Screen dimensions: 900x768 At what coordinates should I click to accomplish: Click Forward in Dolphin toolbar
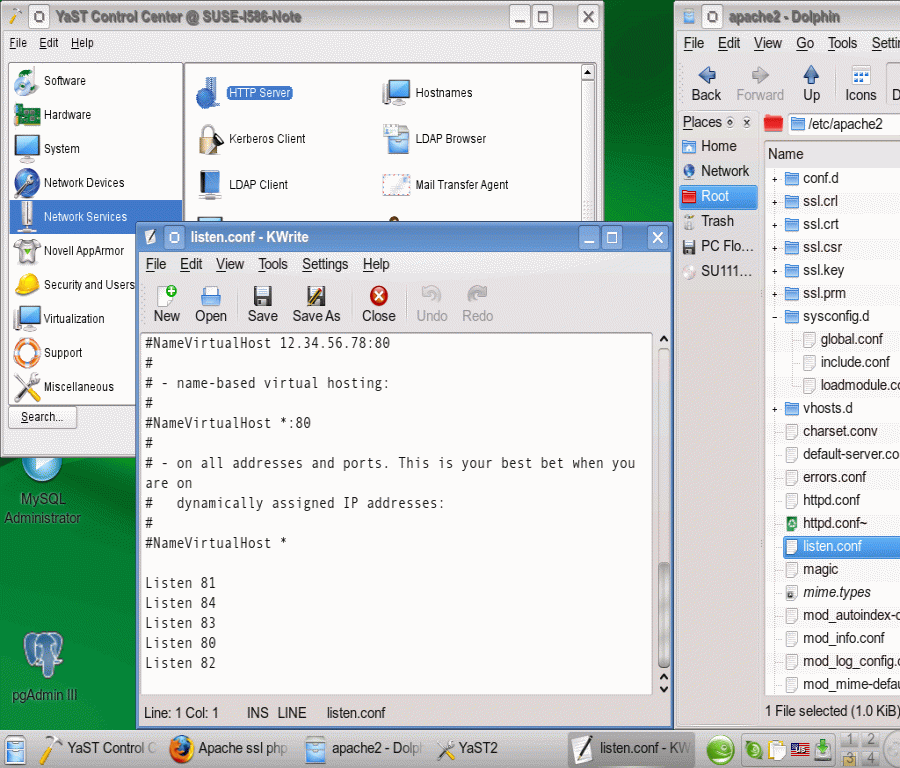pos(760,84)
